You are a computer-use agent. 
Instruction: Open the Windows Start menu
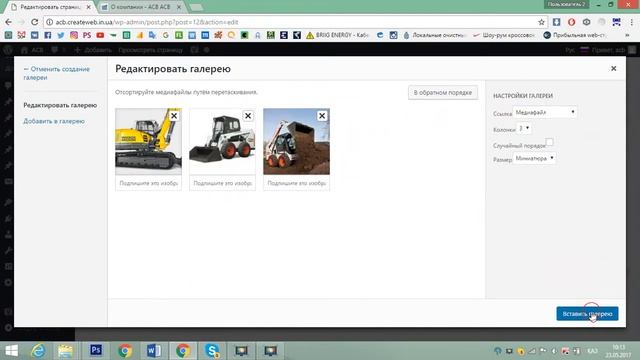11,350
